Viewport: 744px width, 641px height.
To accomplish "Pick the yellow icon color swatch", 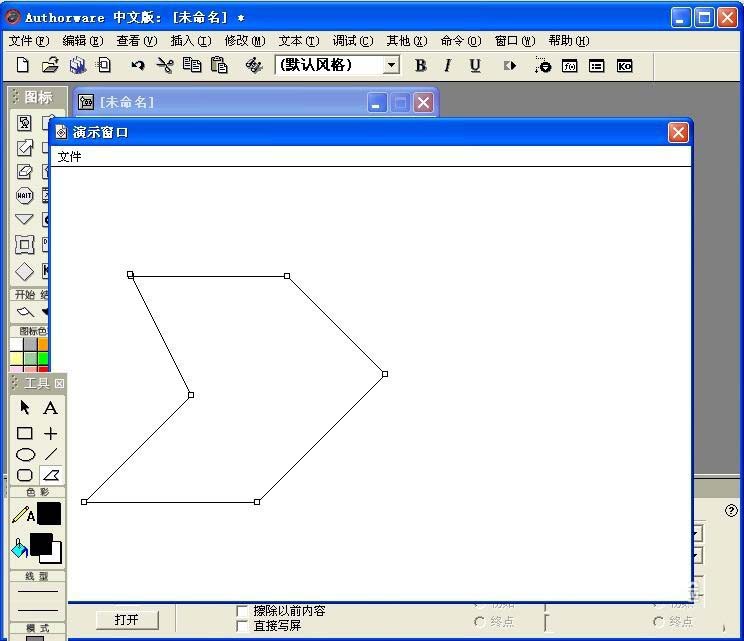I will 16,358.
